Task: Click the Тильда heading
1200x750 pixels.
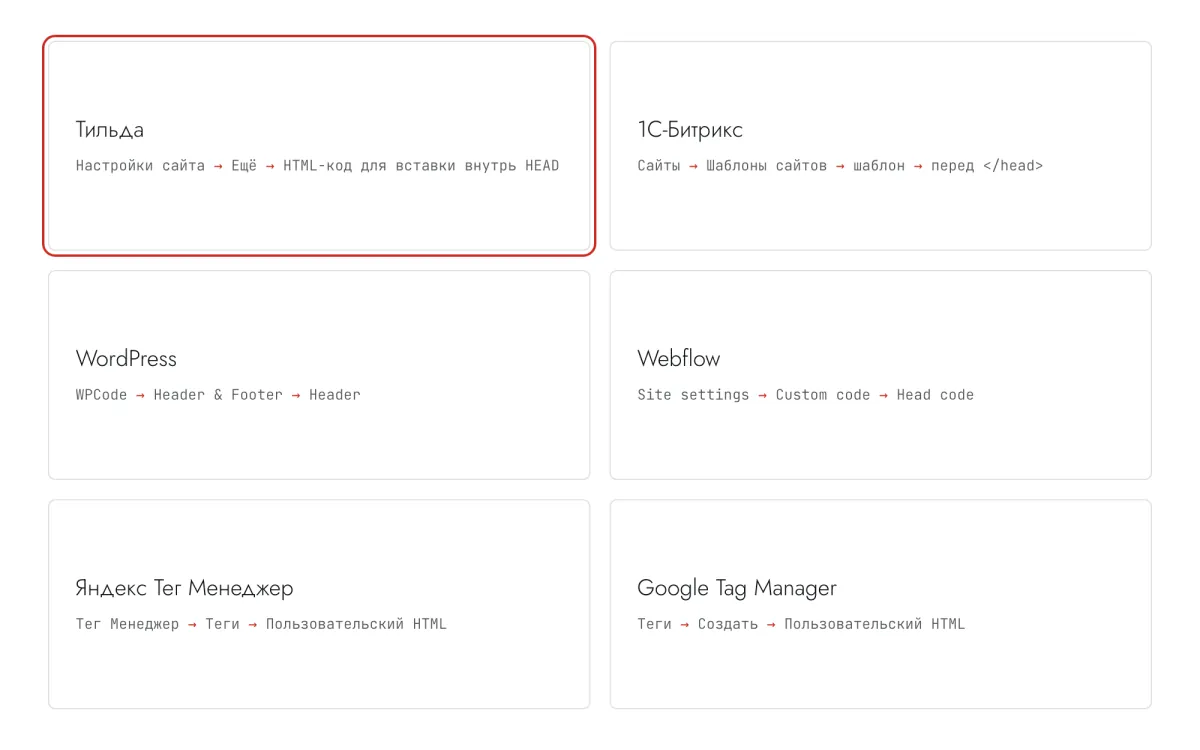Action: click(110, 130)
